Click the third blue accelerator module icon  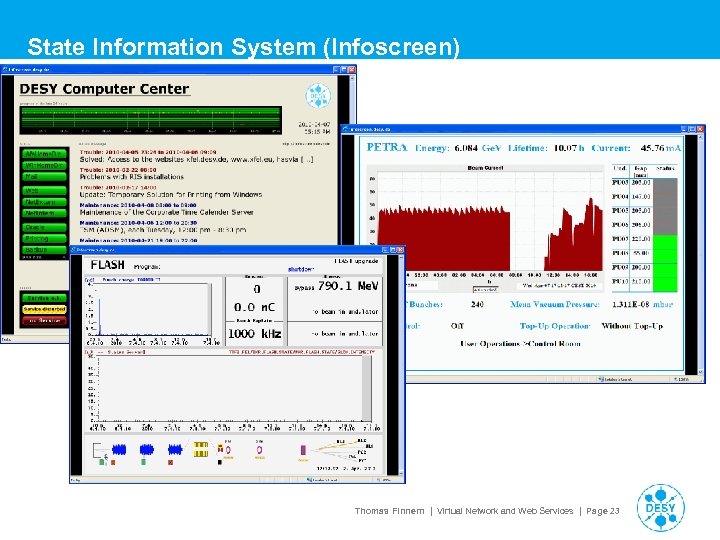click(175, 449)
